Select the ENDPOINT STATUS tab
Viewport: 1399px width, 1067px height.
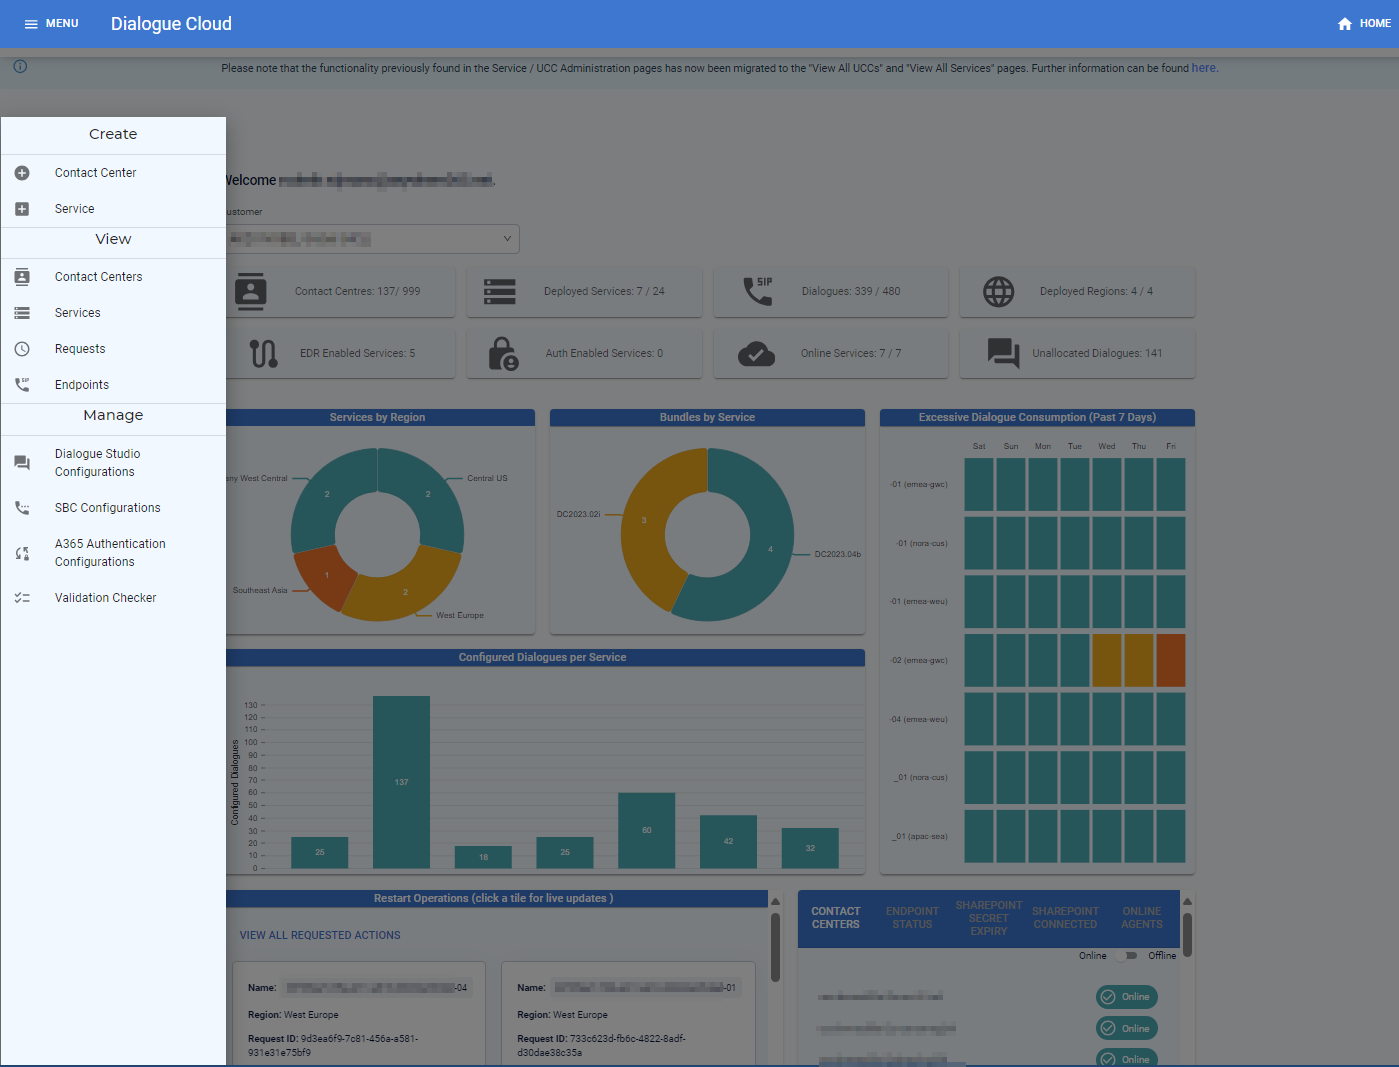pos(912,918)
